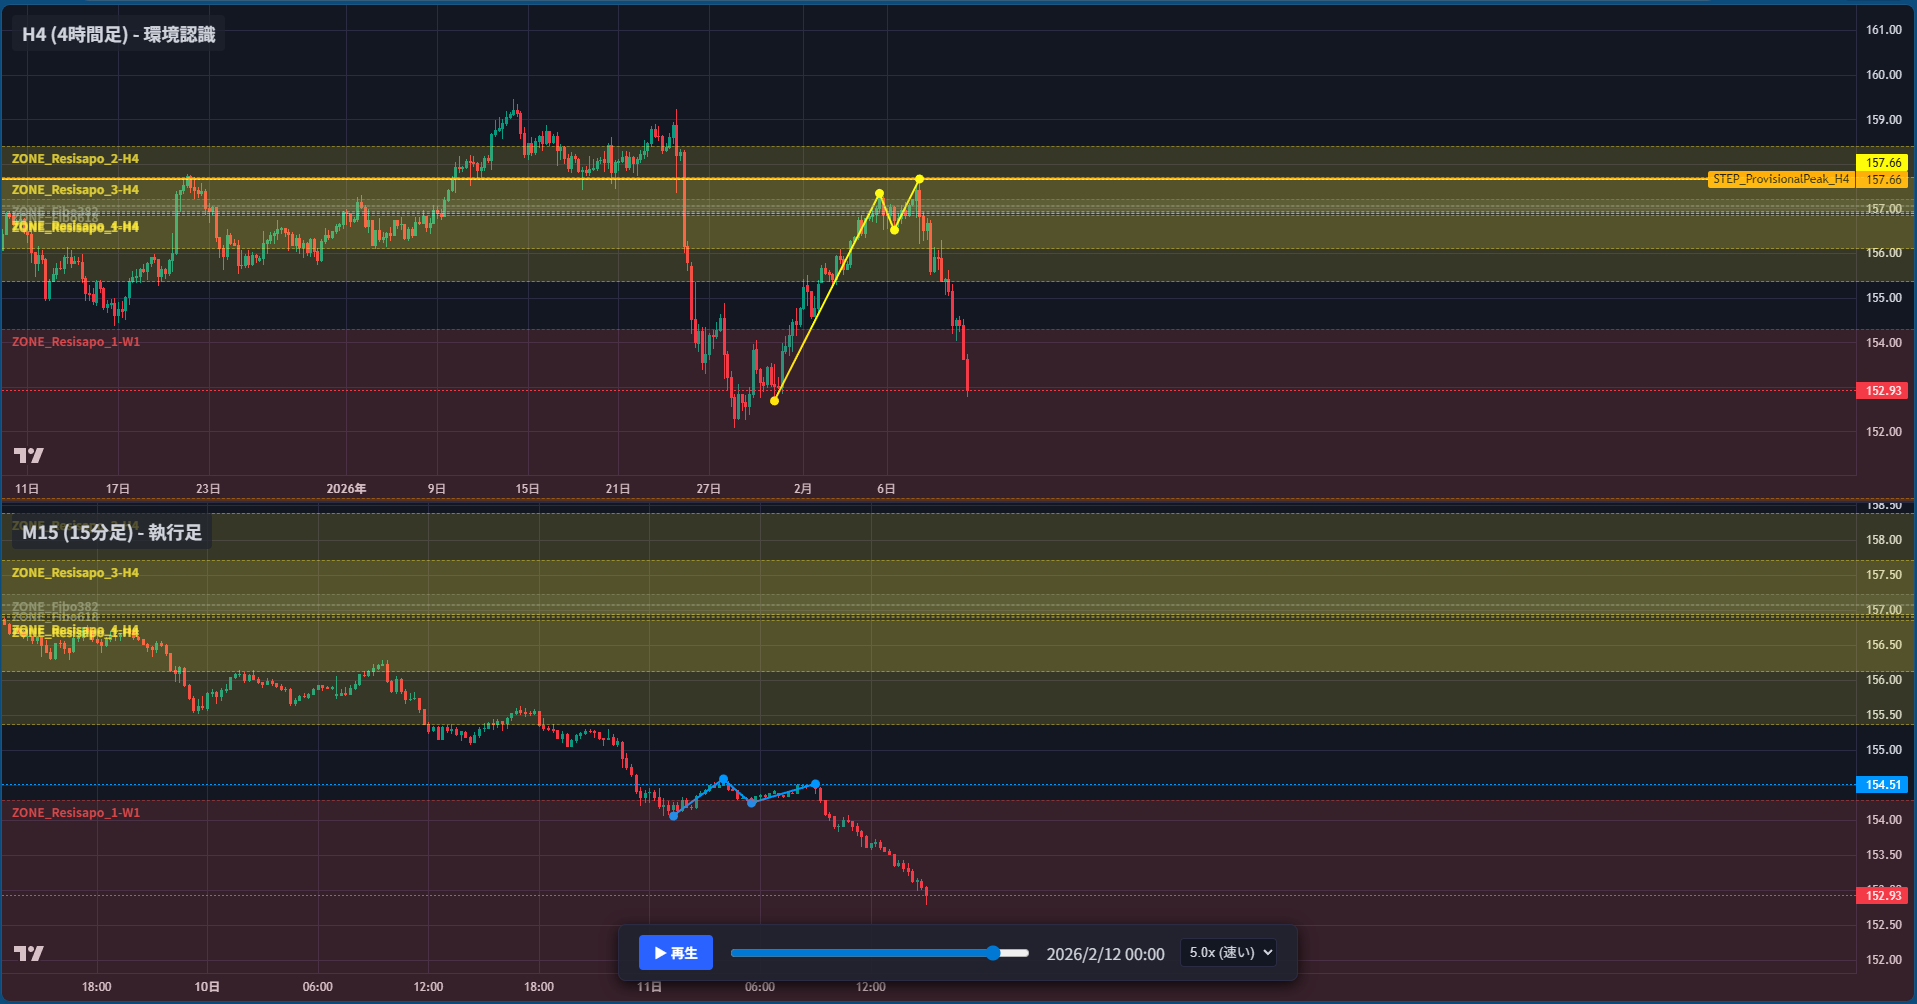Click the yellow swing low marker on H4
The image size is (1917, 1004).
(x=774, y=401)
